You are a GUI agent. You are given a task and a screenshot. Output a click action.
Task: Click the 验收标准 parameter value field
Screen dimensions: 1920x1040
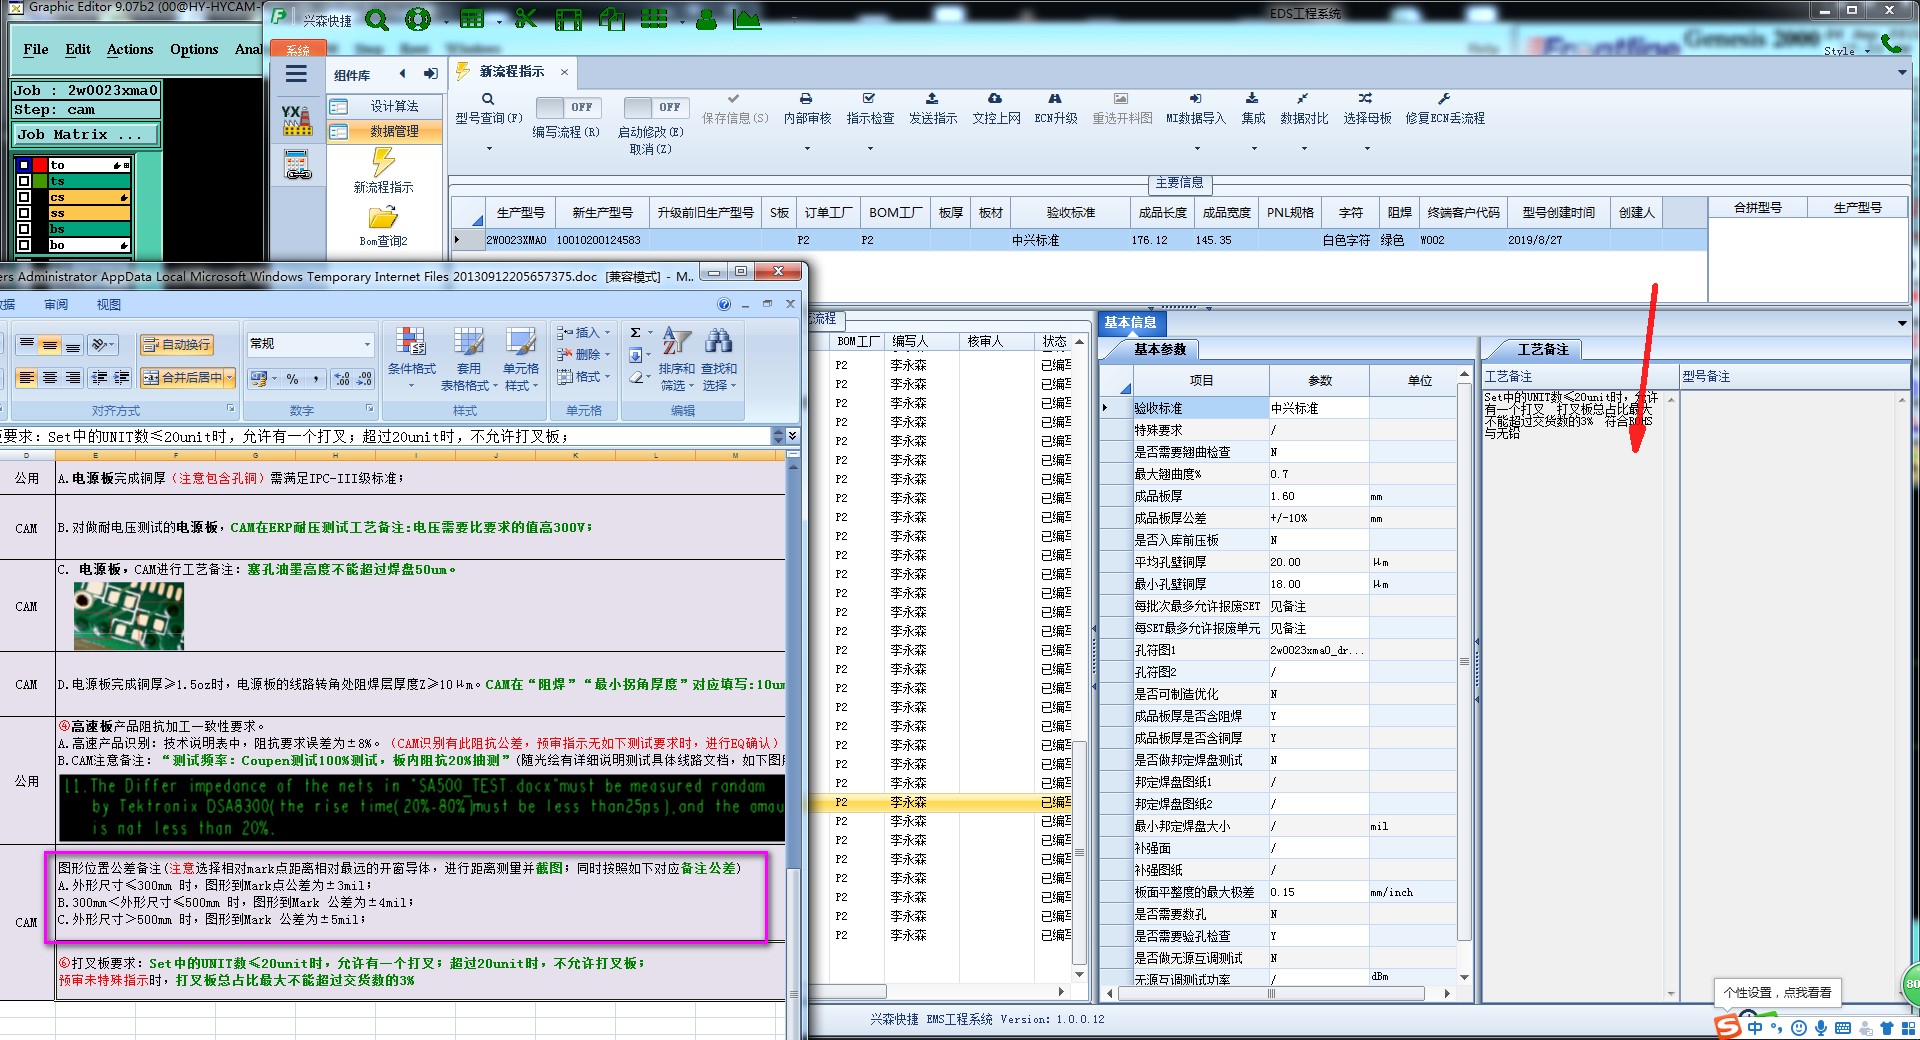[1319, 408]
